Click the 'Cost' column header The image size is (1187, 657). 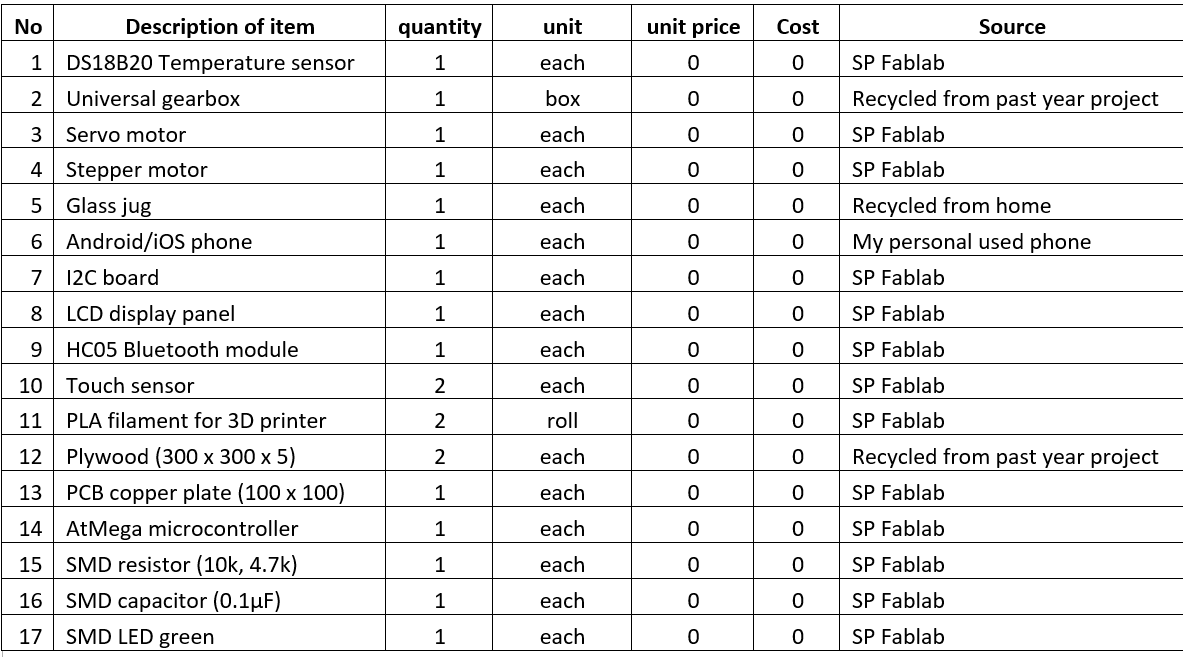(797, 27)
